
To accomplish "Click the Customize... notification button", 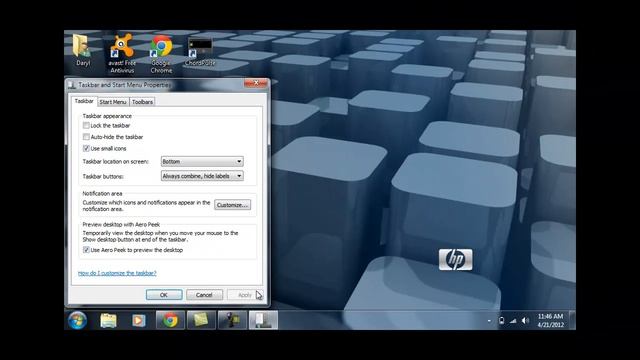I will point(232,205).
